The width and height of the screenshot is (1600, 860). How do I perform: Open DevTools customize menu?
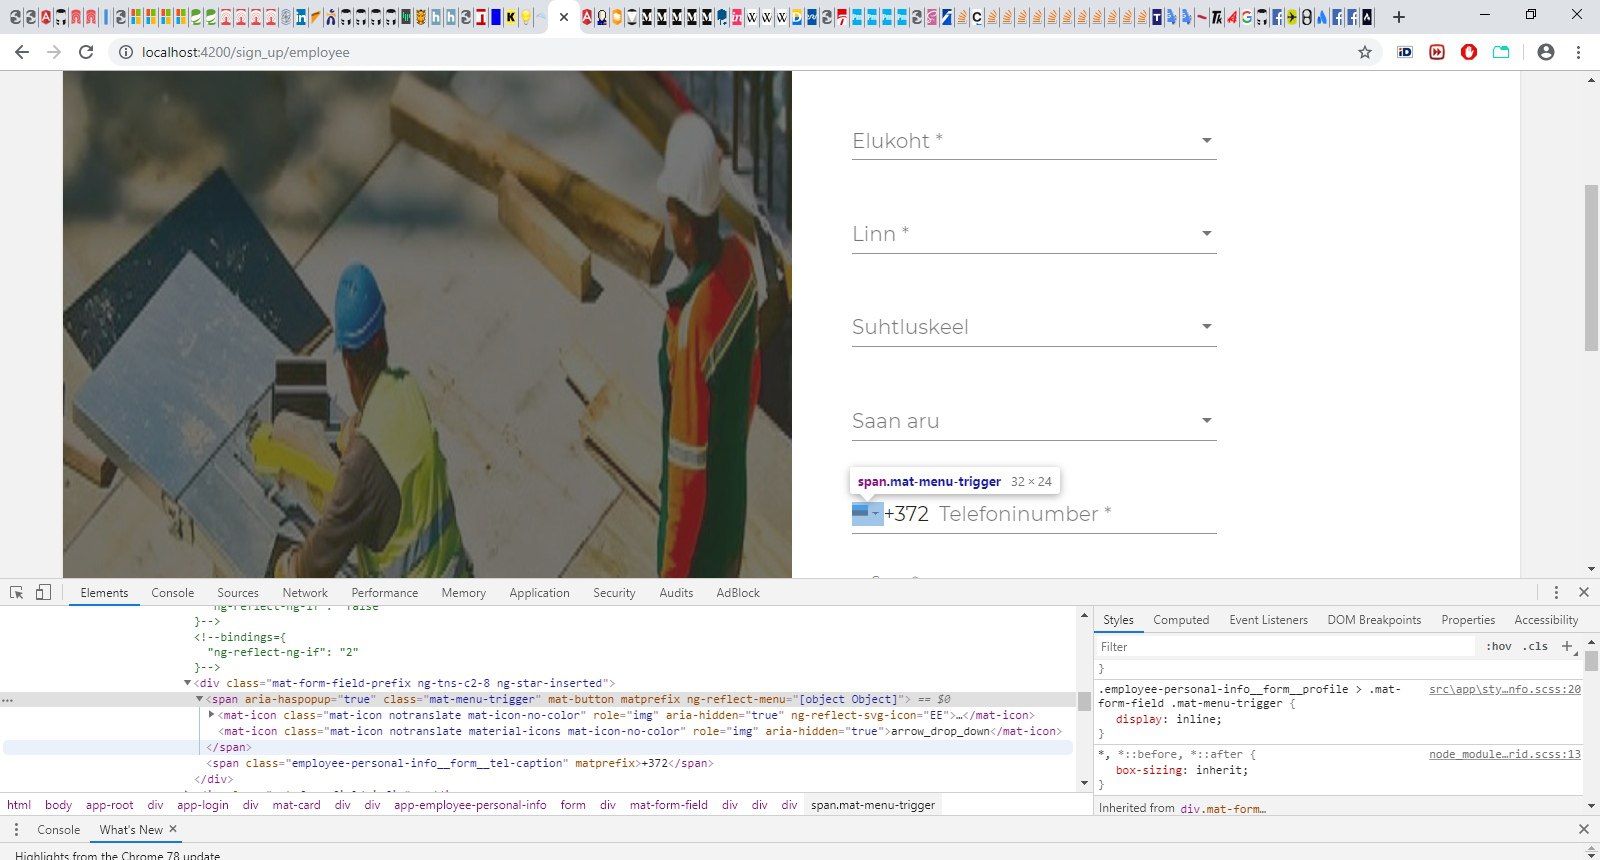click(x=1556, y=592)
